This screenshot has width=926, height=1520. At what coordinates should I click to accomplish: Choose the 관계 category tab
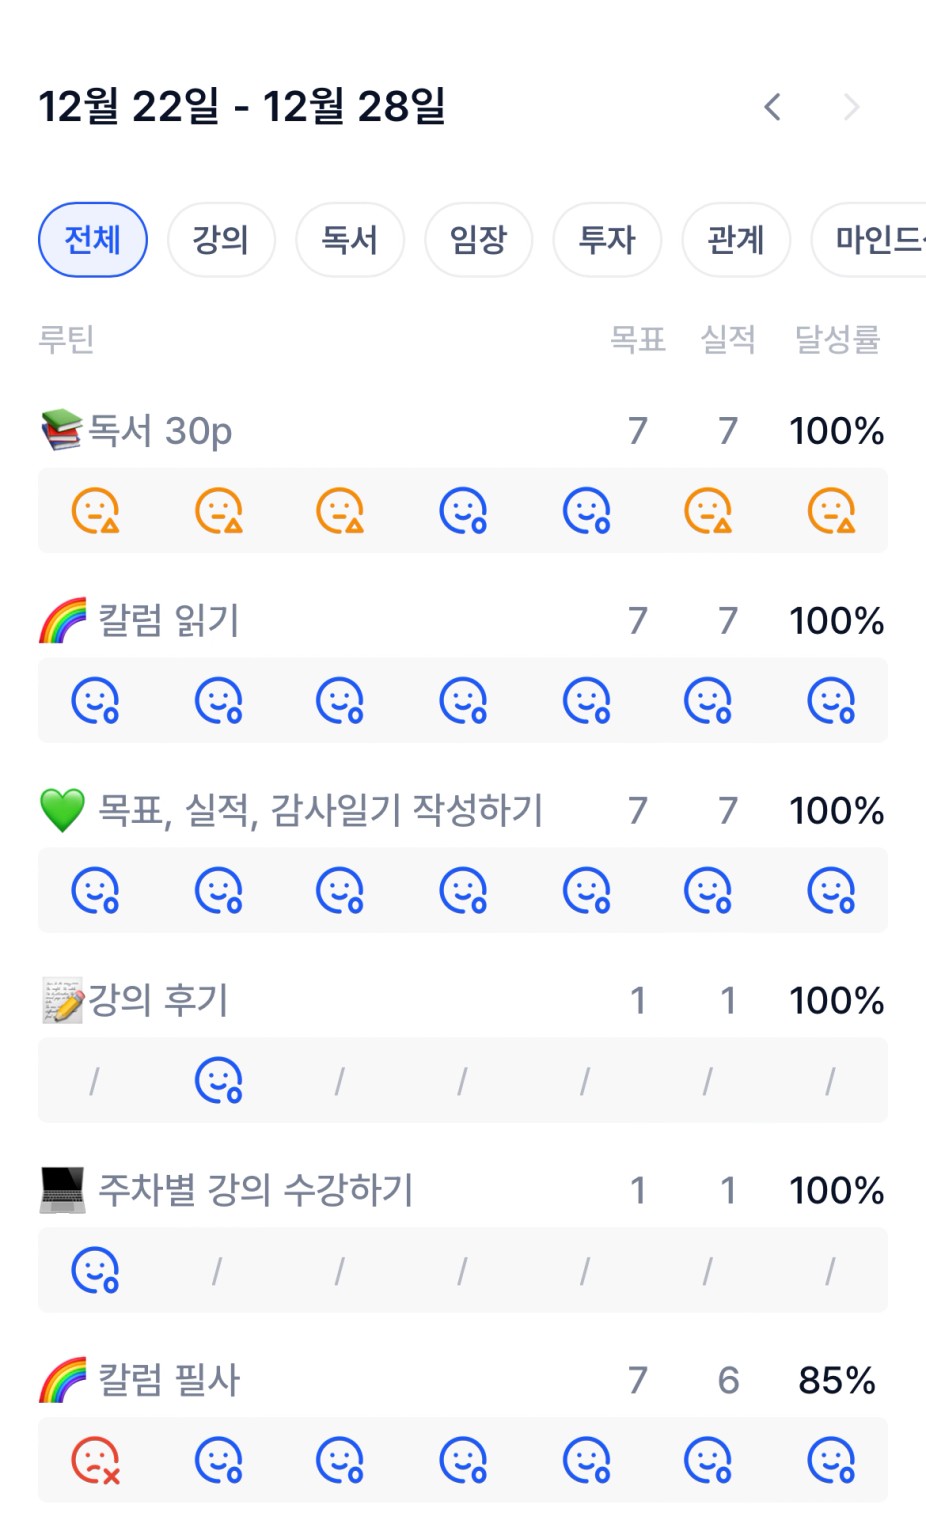click(x=736, y=240)
